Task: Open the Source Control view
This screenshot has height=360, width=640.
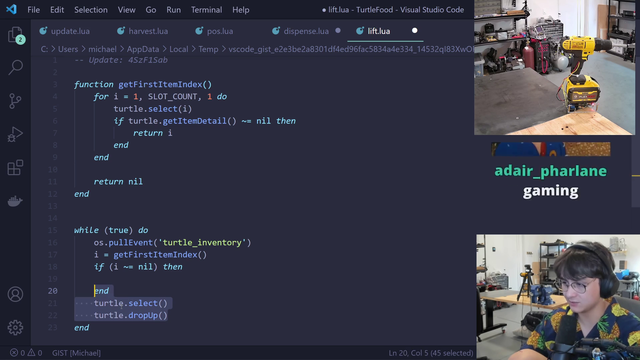Action: coord(15,101)
